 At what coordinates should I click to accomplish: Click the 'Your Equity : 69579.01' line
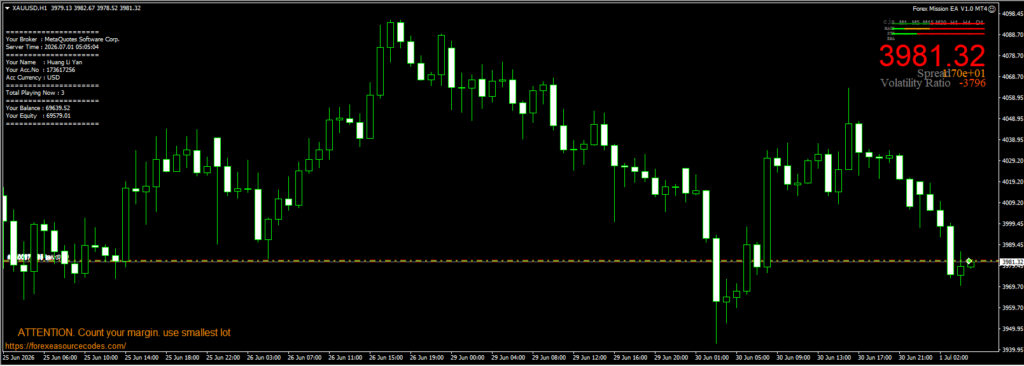[38, 115]
